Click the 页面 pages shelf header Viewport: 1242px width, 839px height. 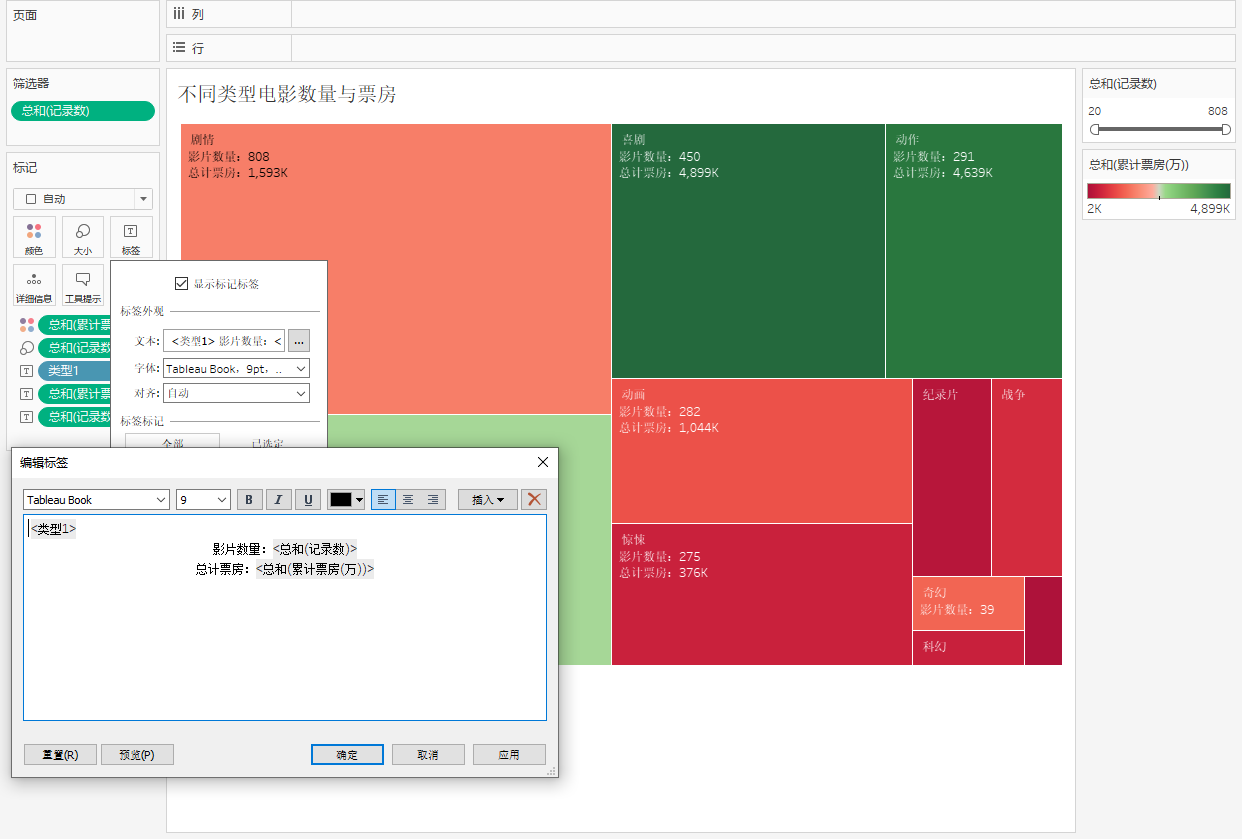tap(26, 15)
